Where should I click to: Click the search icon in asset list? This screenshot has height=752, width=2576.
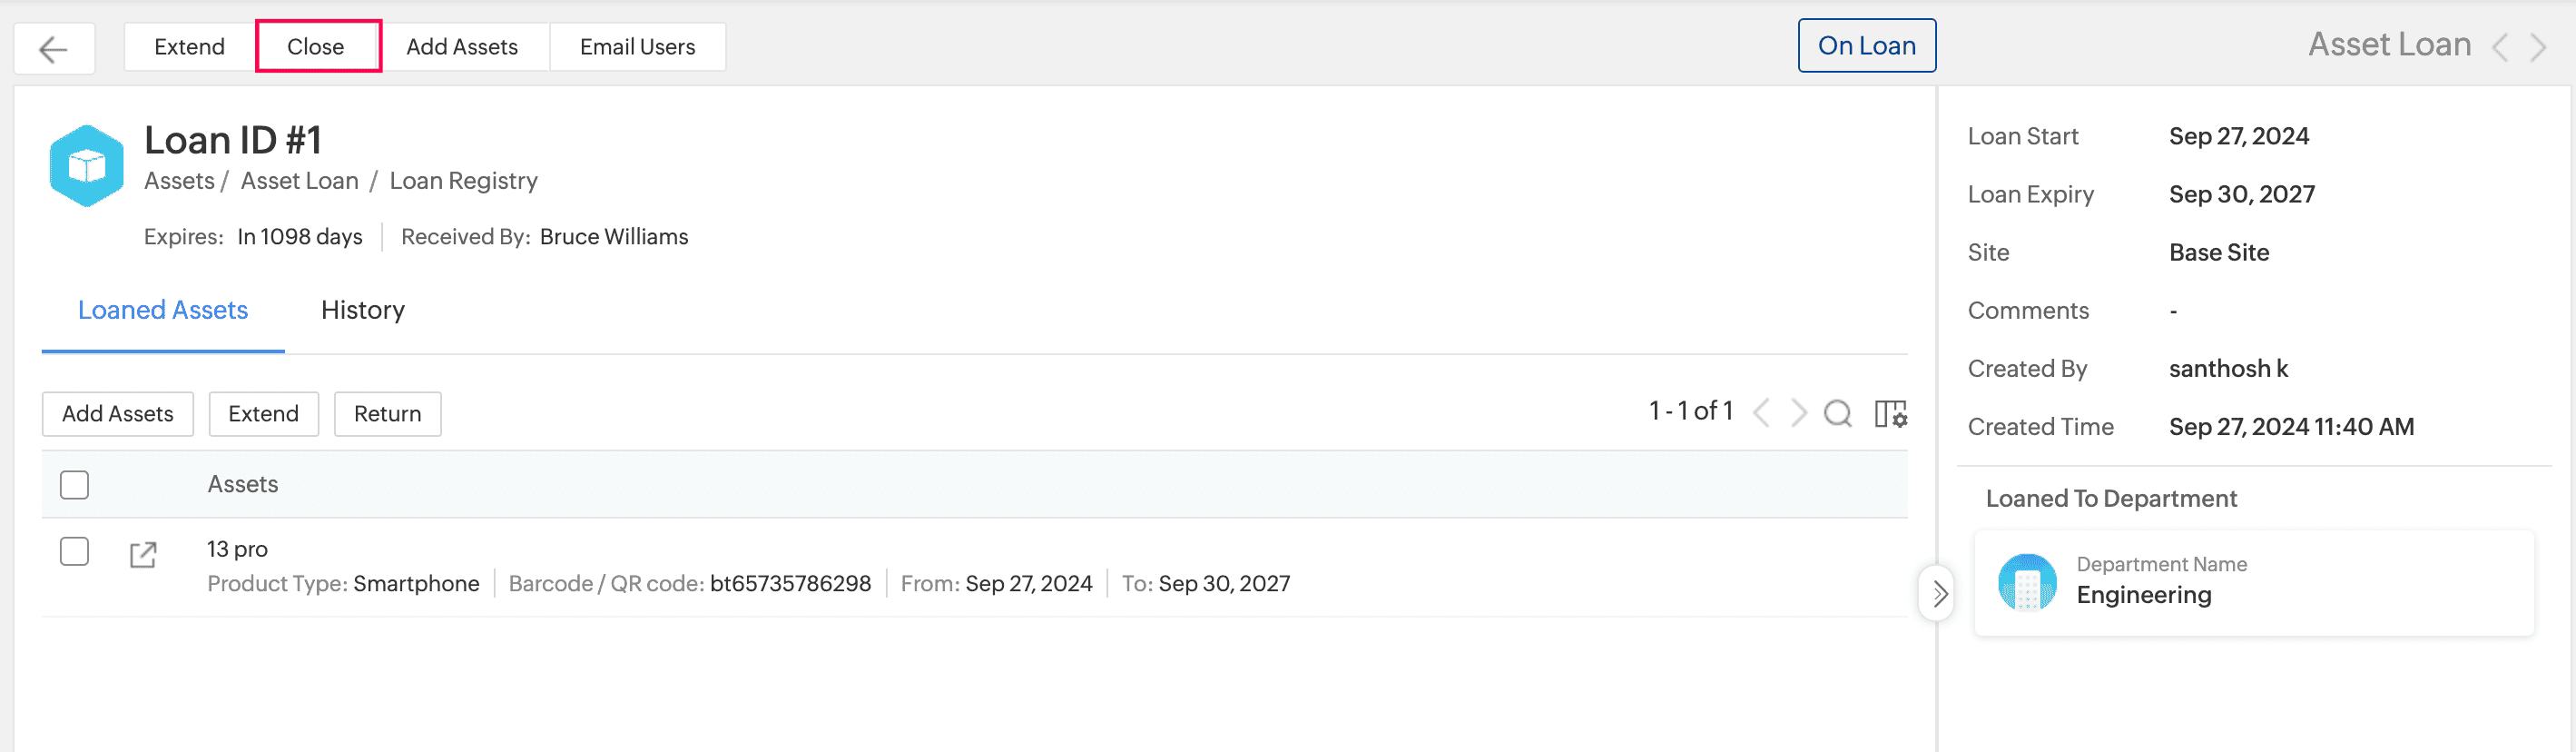(1837, 413)
